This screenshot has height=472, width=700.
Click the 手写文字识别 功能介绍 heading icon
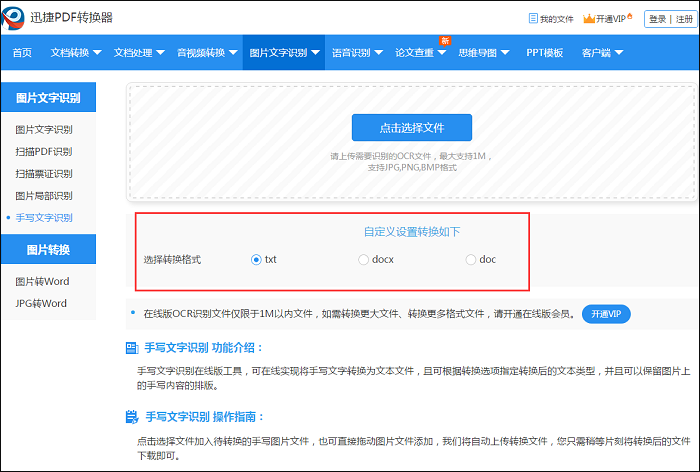pyautogui.click(x=132, y=348)
